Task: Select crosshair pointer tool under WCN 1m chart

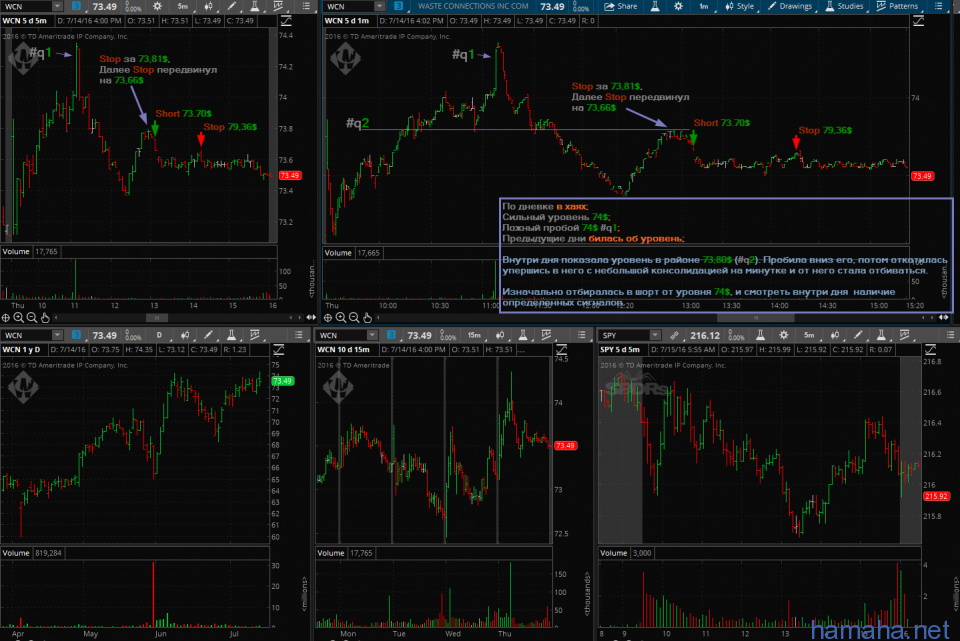Action: (328, 317)
